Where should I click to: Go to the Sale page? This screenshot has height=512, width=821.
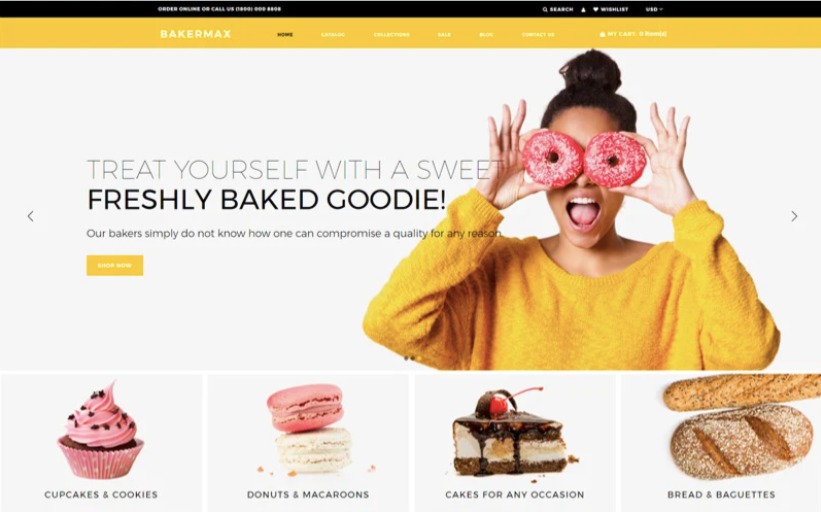pos(444,35)
